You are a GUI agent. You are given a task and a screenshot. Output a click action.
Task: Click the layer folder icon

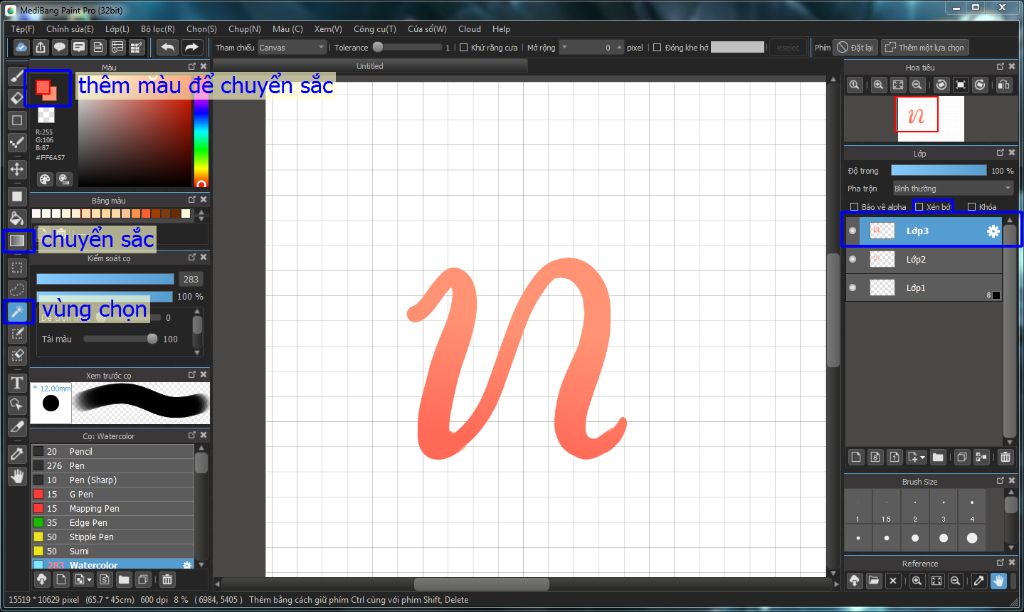click(x=938, y=457)
